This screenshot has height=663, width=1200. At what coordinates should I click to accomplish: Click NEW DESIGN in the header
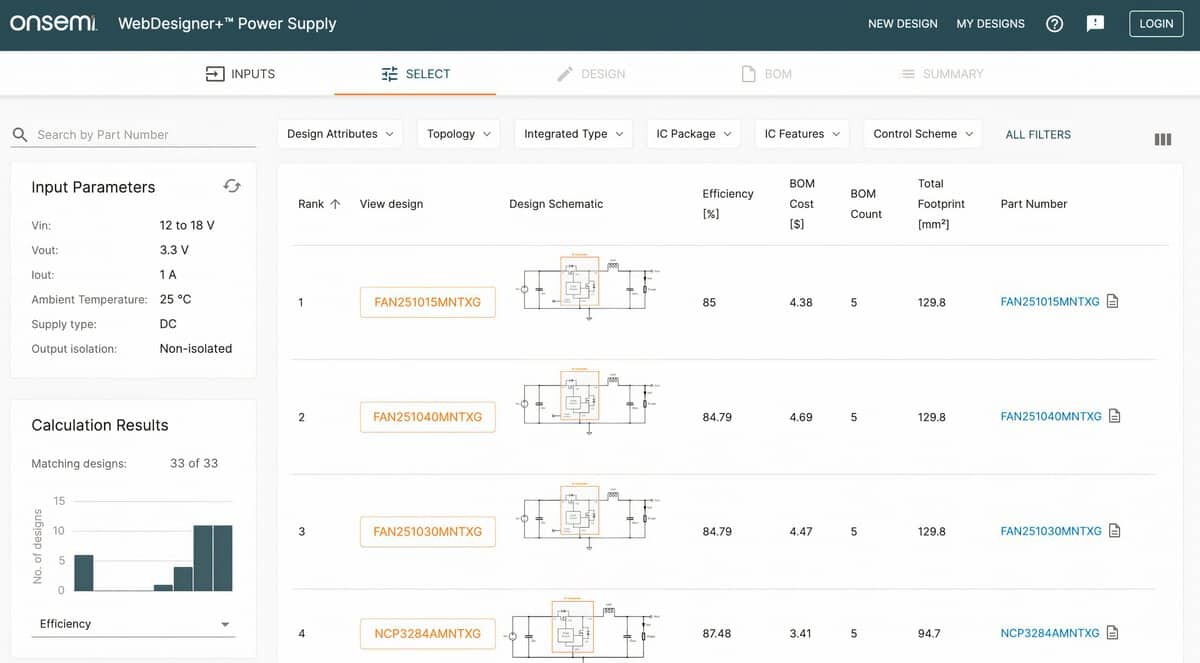tap(903, 24)
